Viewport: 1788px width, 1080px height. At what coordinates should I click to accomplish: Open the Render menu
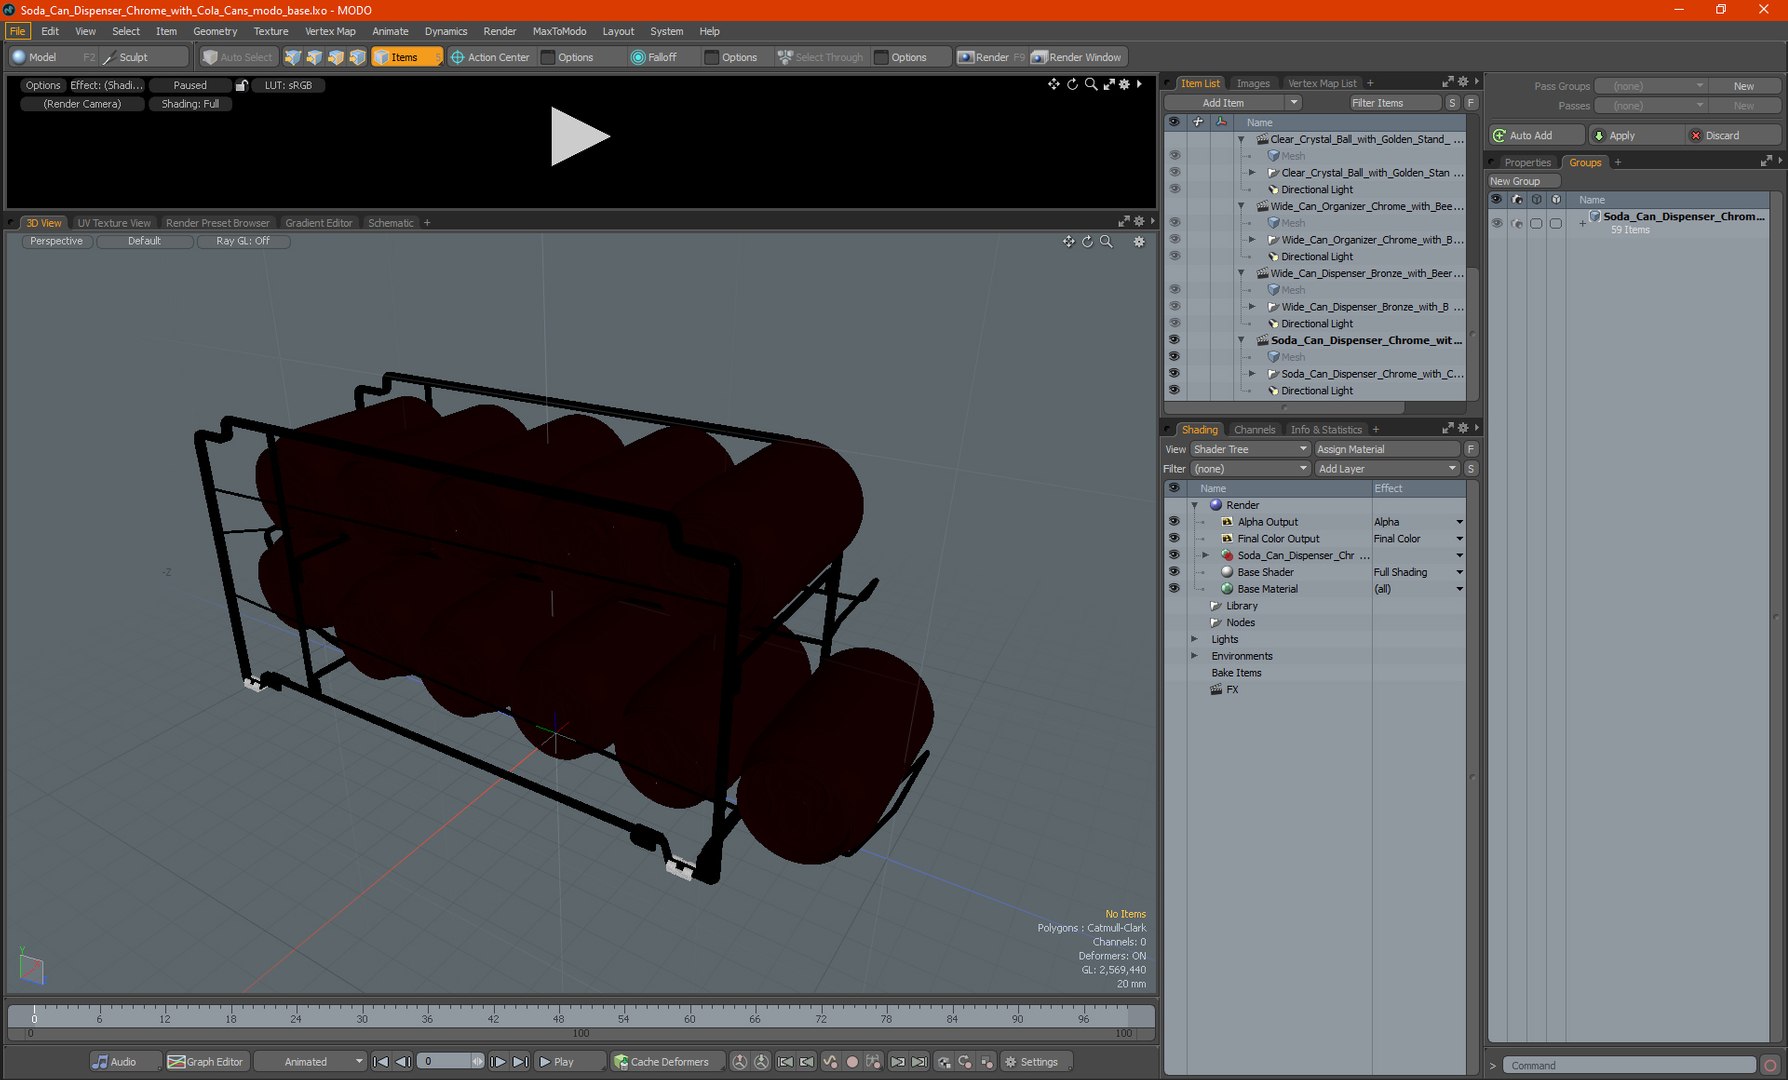[x=500, y=31]
